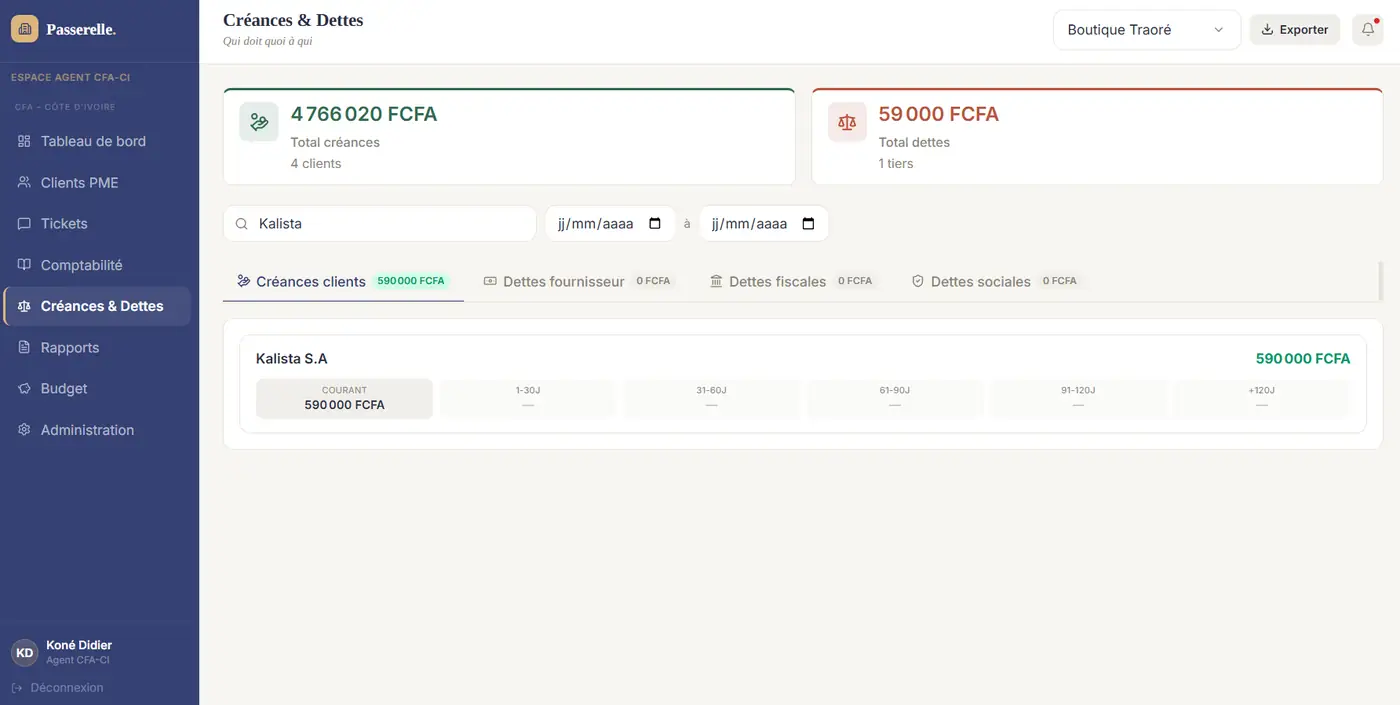
Task: Click the Tickets chat bubble icon
Action: pos(24,224)
